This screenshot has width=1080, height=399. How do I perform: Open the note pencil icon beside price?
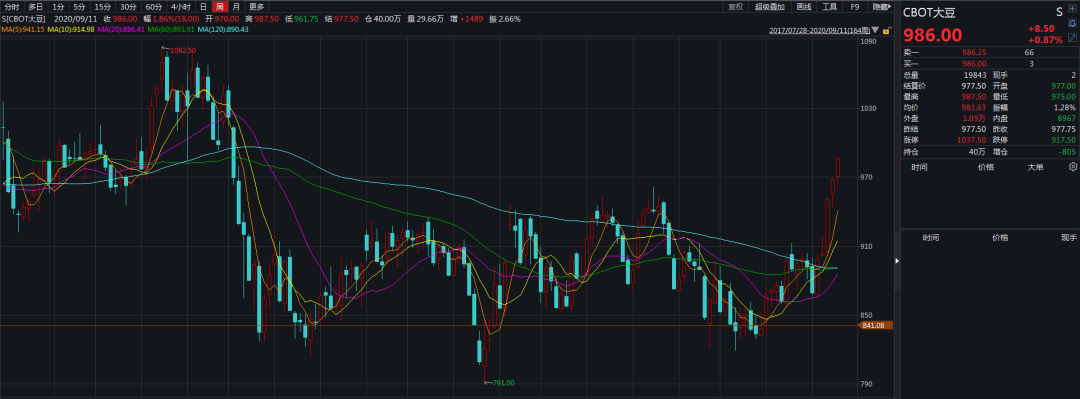1072,37
